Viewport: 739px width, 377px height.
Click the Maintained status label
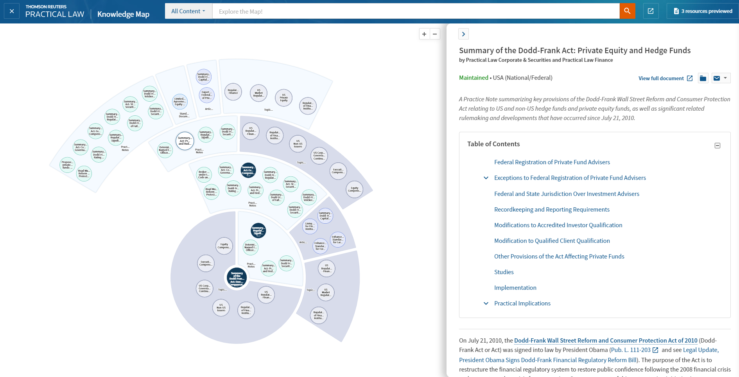473,78
